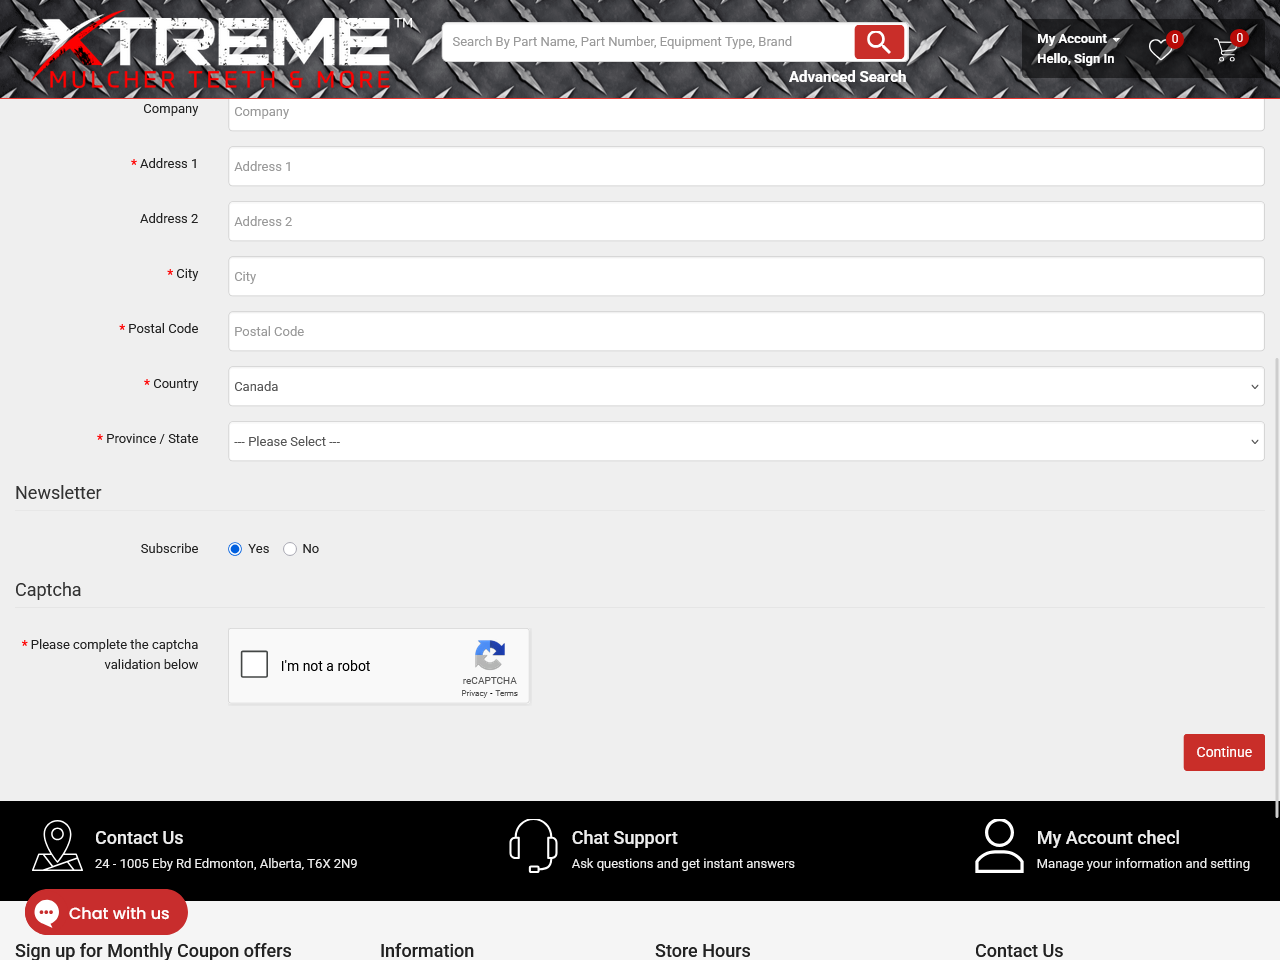Click the Contact Us map pin icon

tap(57, 846)
